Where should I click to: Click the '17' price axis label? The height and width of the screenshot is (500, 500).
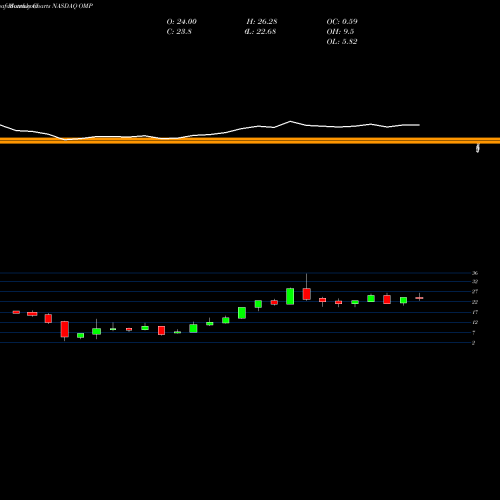pyautogui.click(x=475, y=312)
